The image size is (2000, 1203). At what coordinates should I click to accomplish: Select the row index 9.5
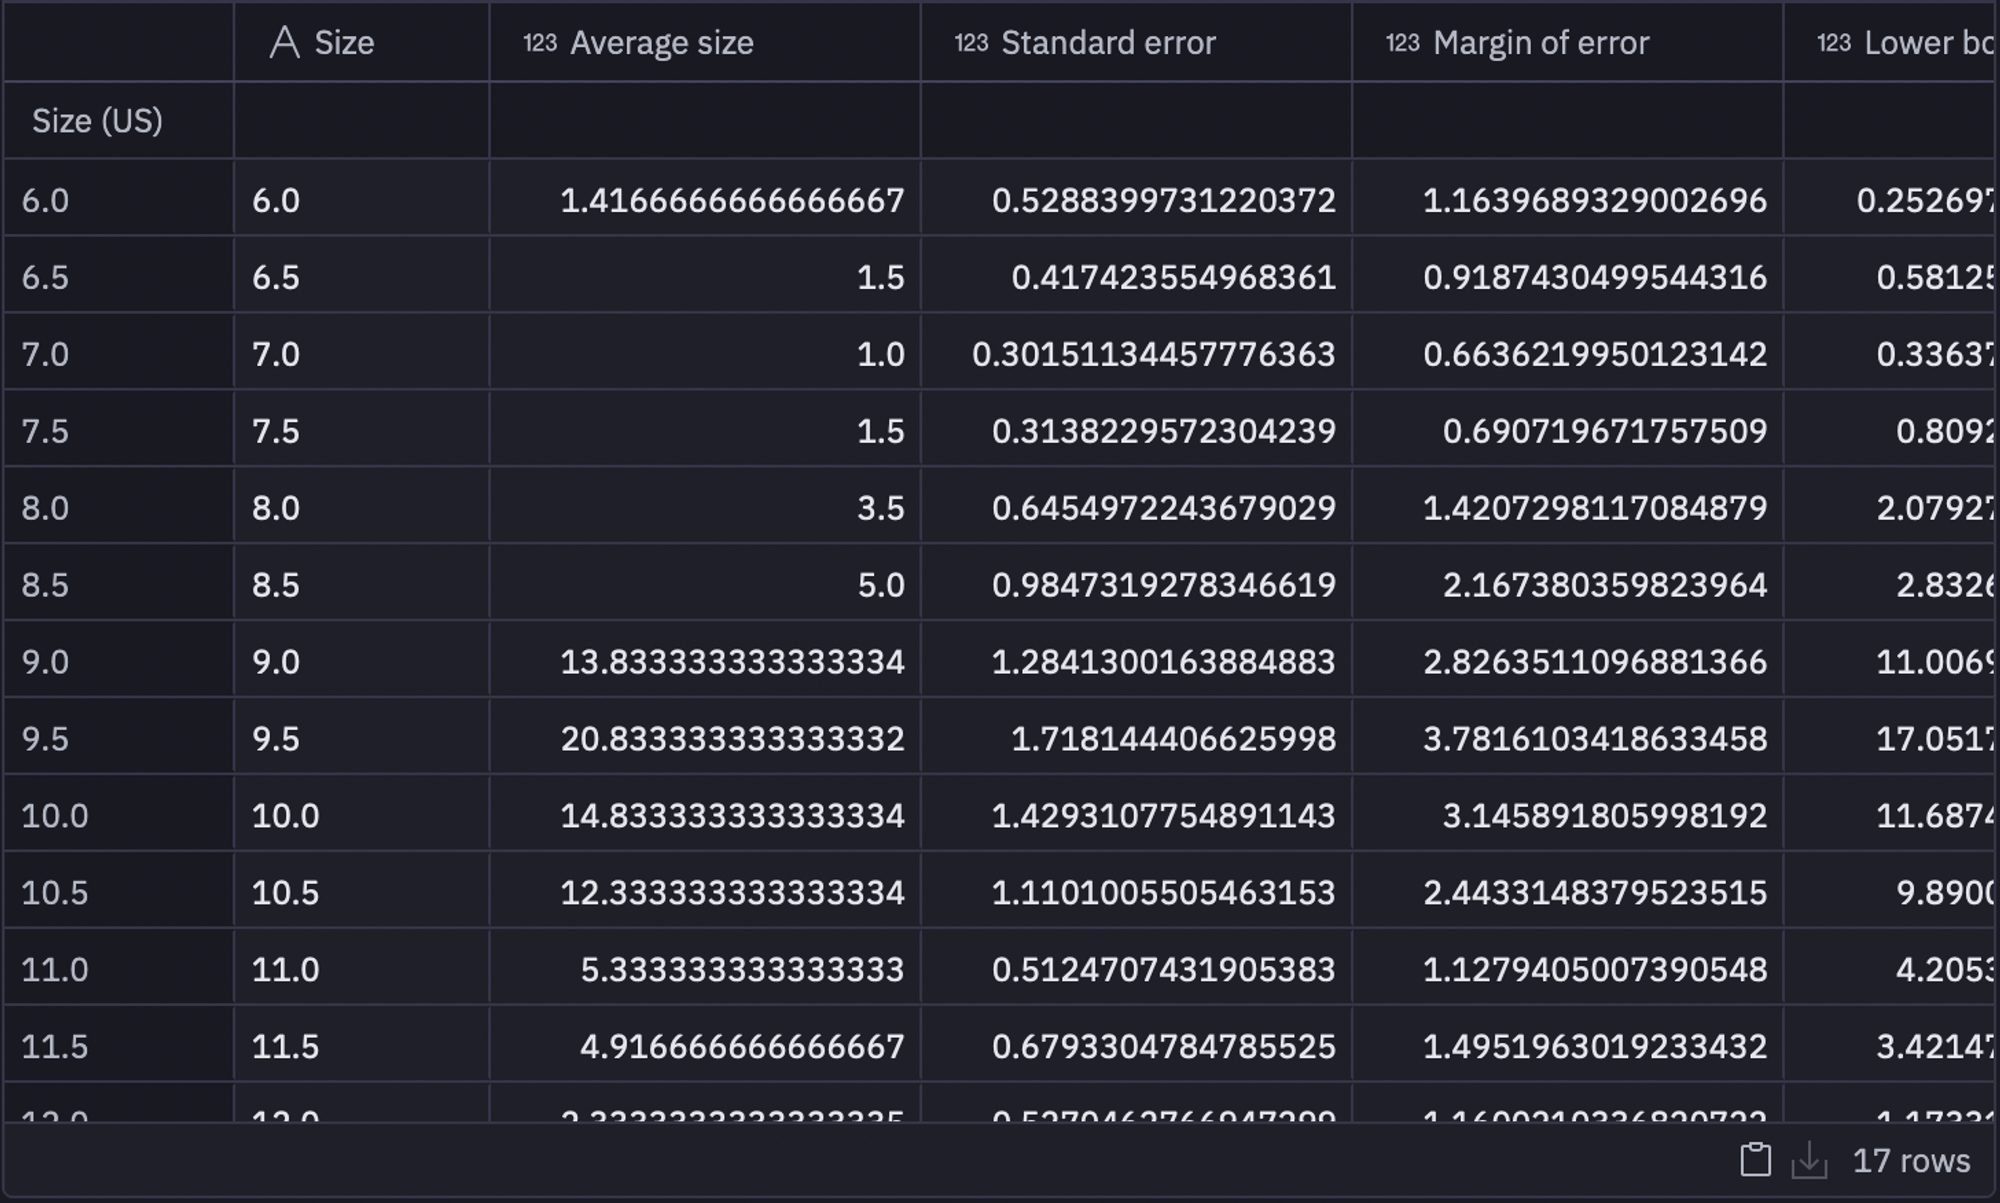coord(45,739)
